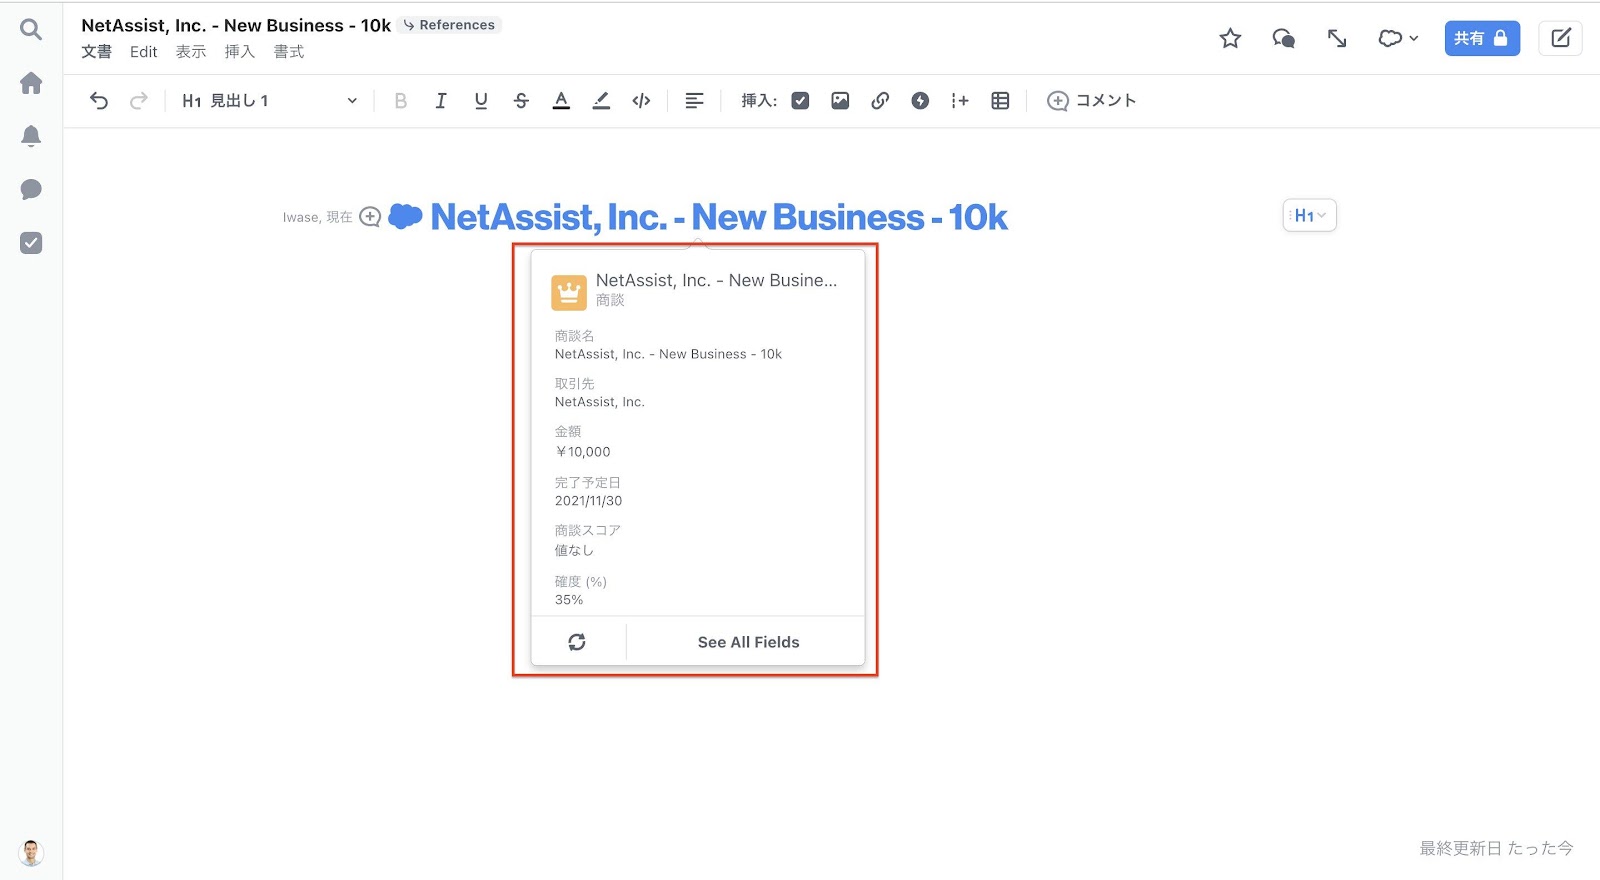Insert a link
This screenshot has height=880, width=1600.
[x=880, y=100]
